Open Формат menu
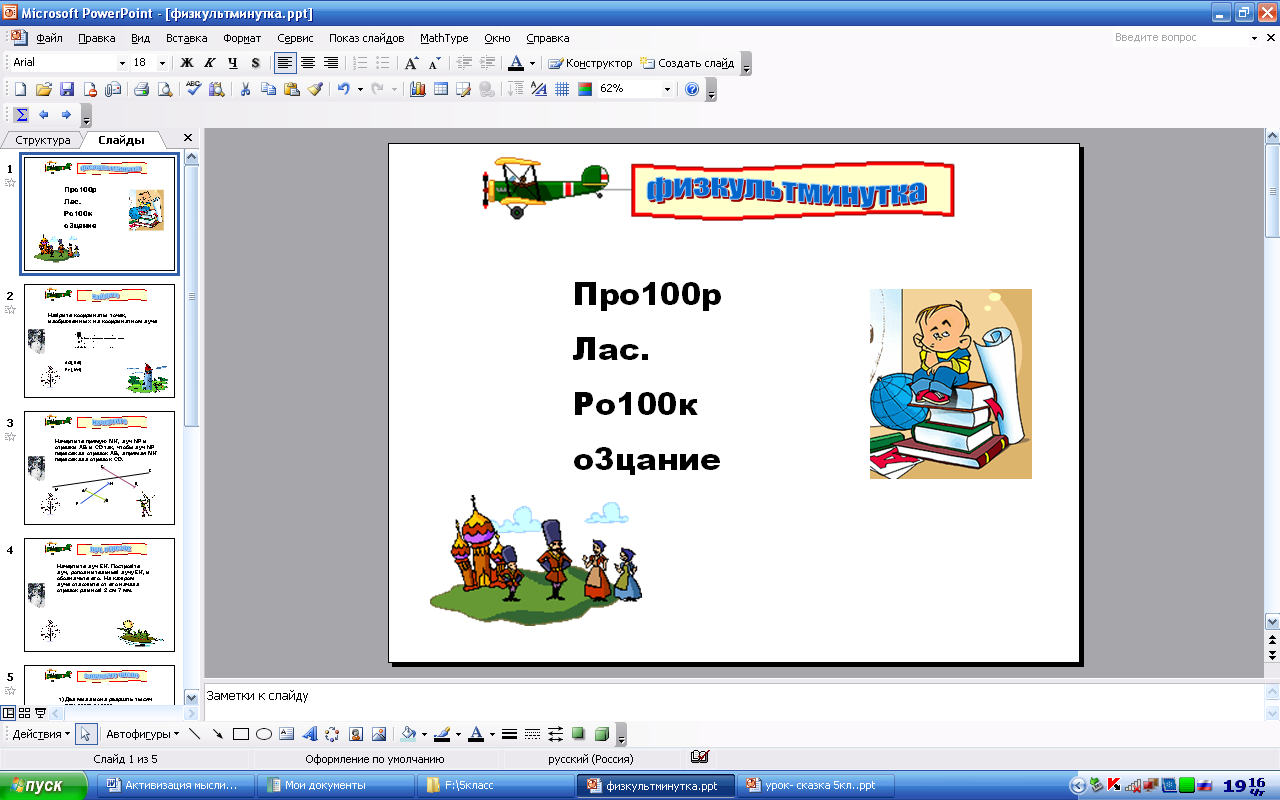 (x=242, y=38)
